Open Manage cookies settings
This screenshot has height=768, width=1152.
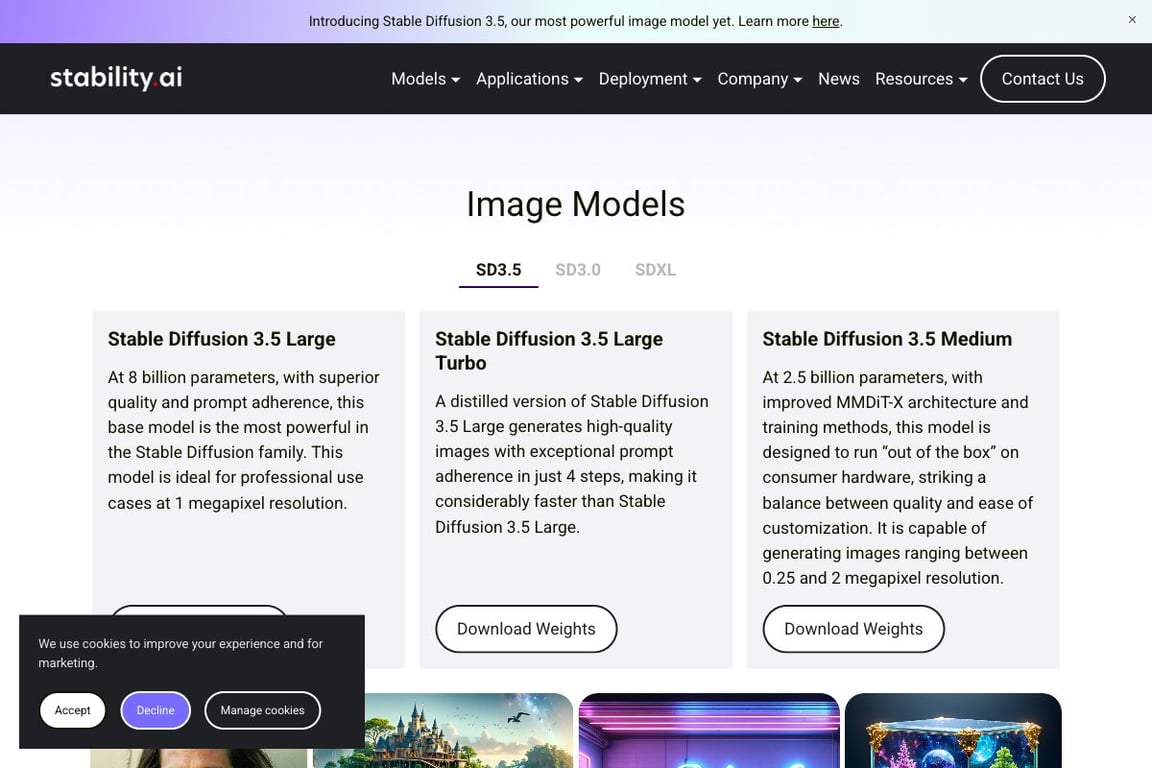click(262, 710)
